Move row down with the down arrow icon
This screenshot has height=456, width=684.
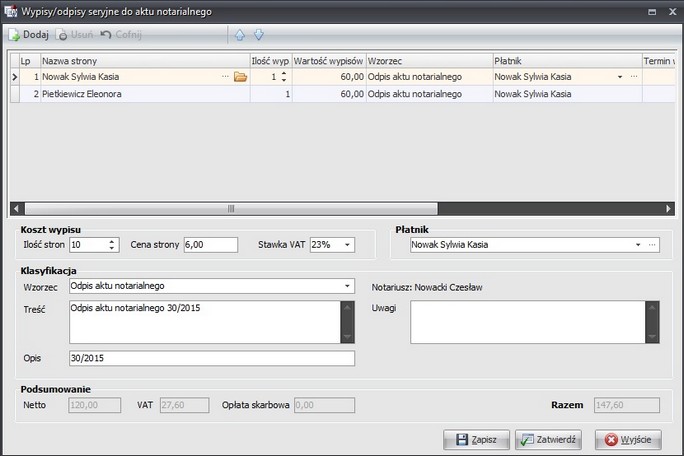[258, 35]
